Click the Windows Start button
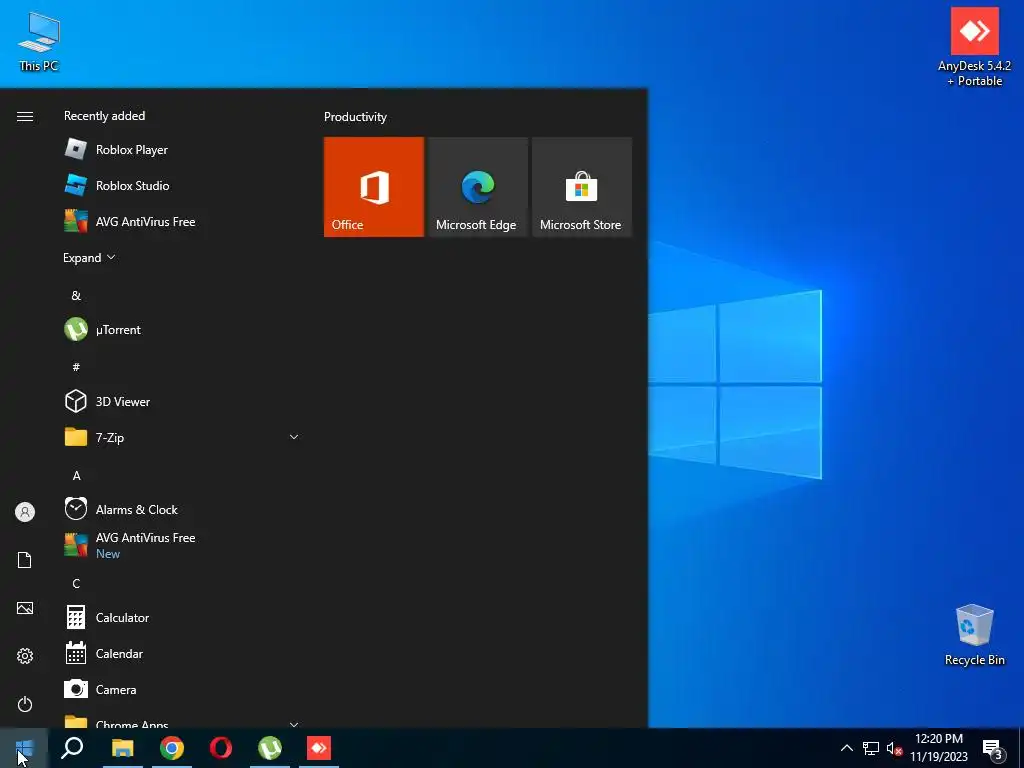This screenshot has width=1024, height=768. tap(24, 748)
